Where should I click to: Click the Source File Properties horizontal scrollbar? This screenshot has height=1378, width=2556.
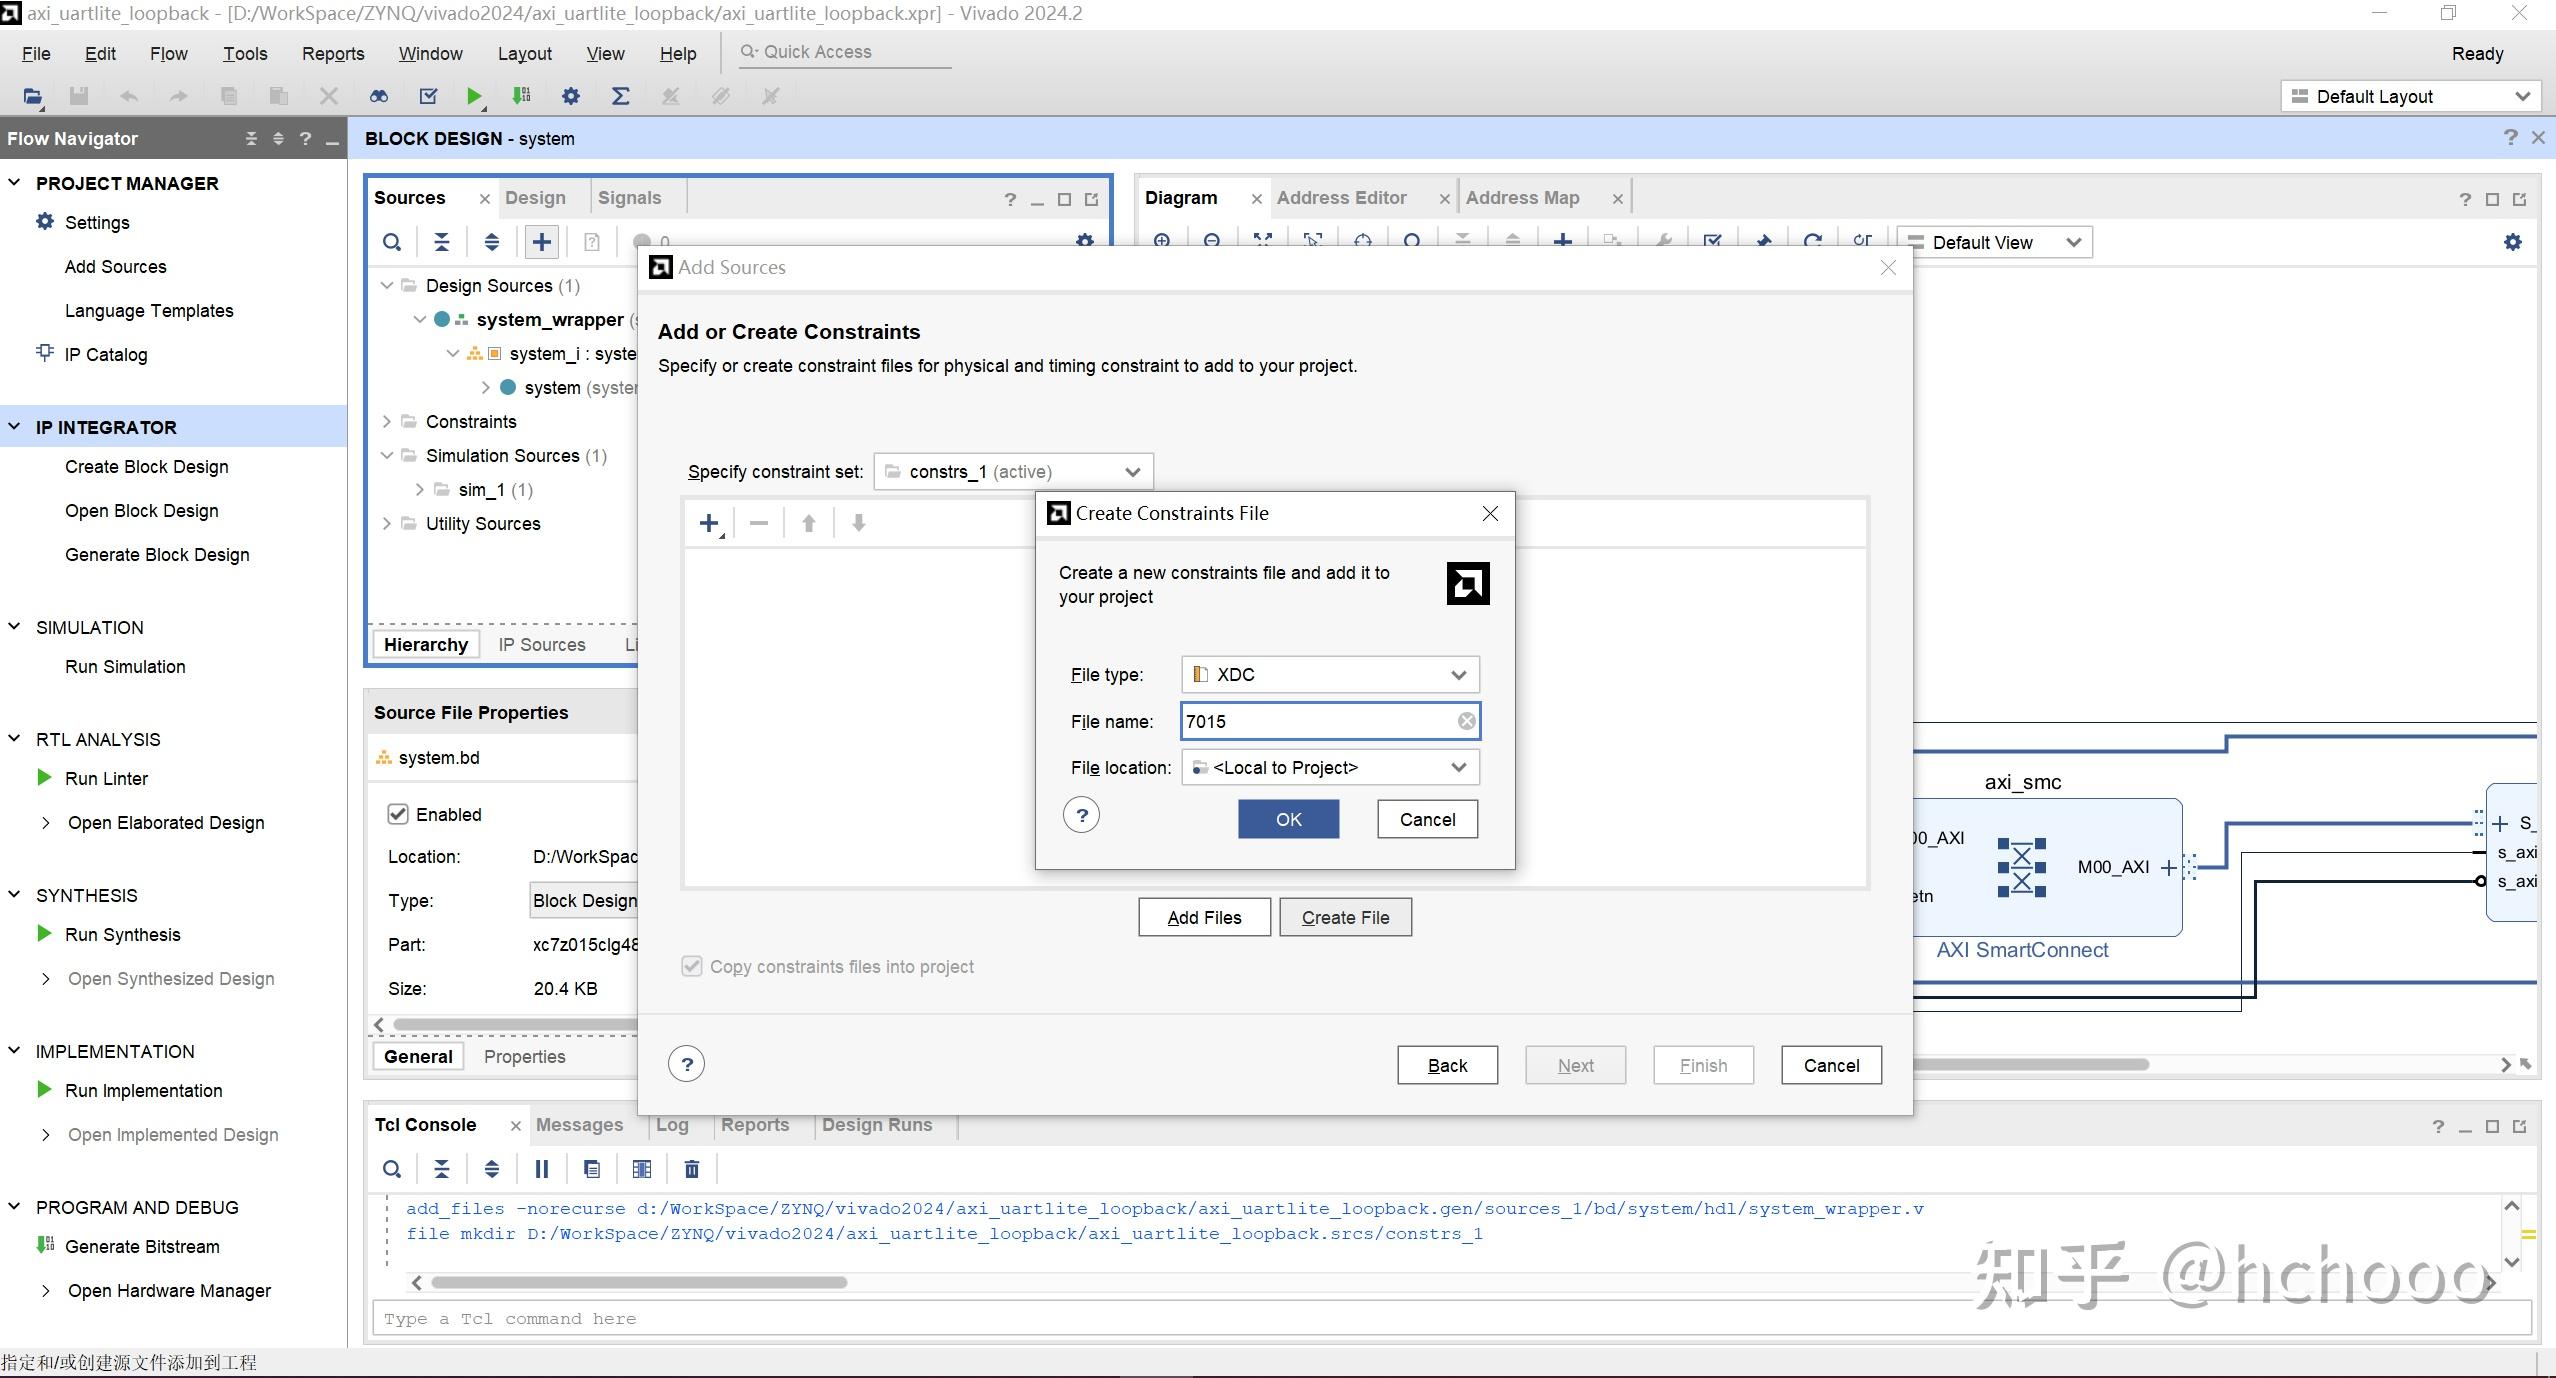click(x=515, y=1025)
